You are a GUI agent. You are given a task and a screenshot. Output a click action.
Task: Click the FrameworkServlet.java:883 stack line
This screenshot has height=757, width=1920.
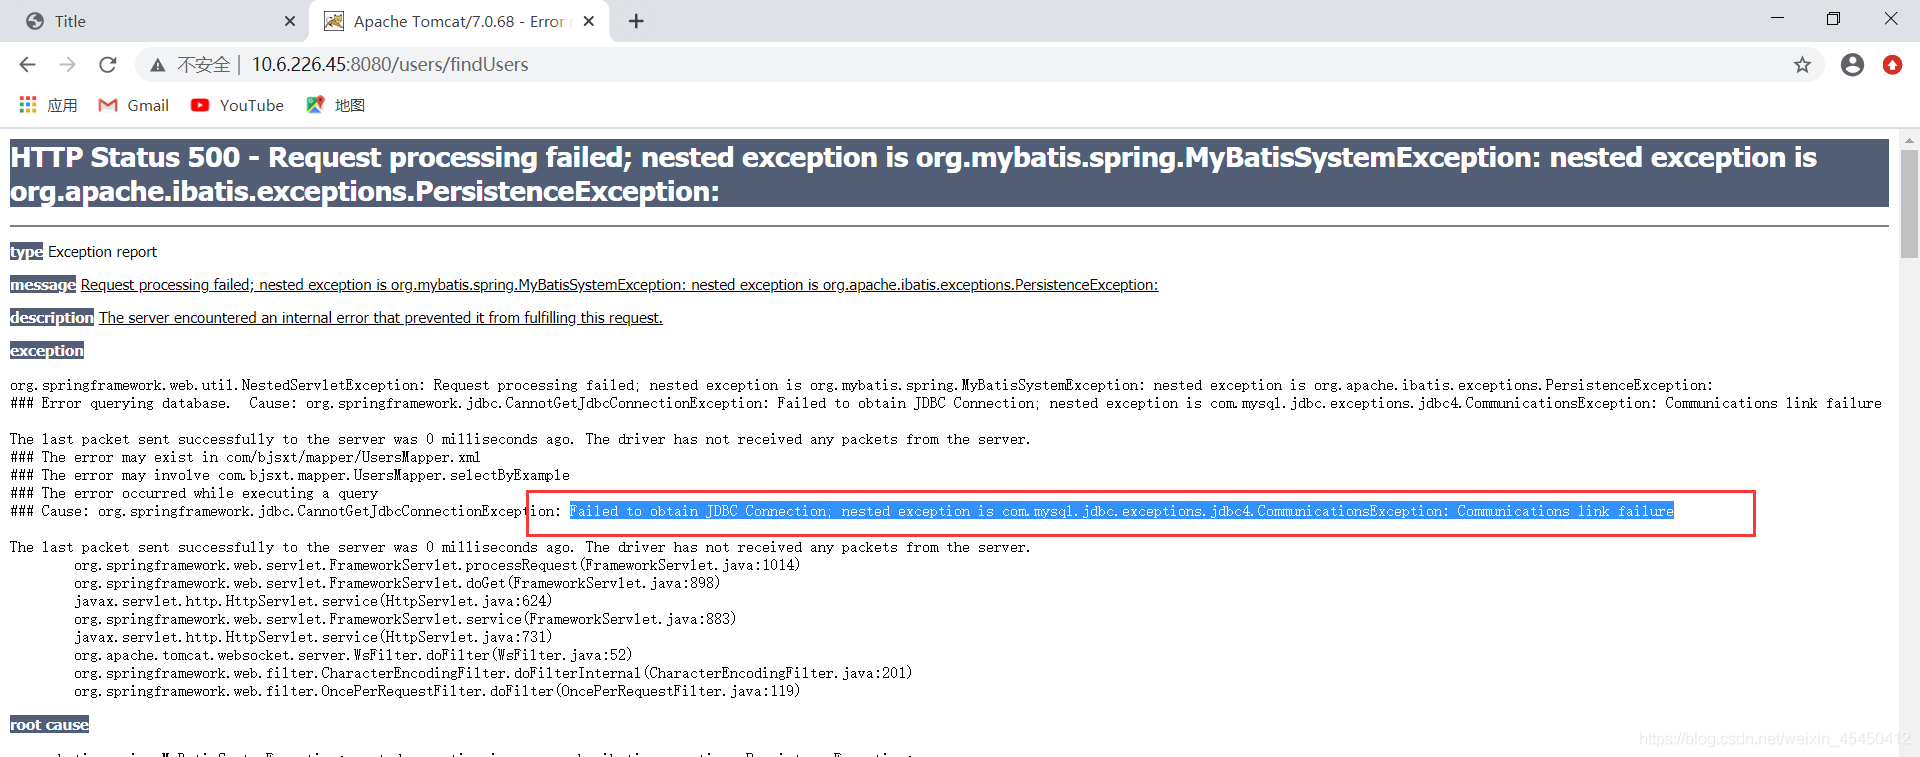(405, 619)
